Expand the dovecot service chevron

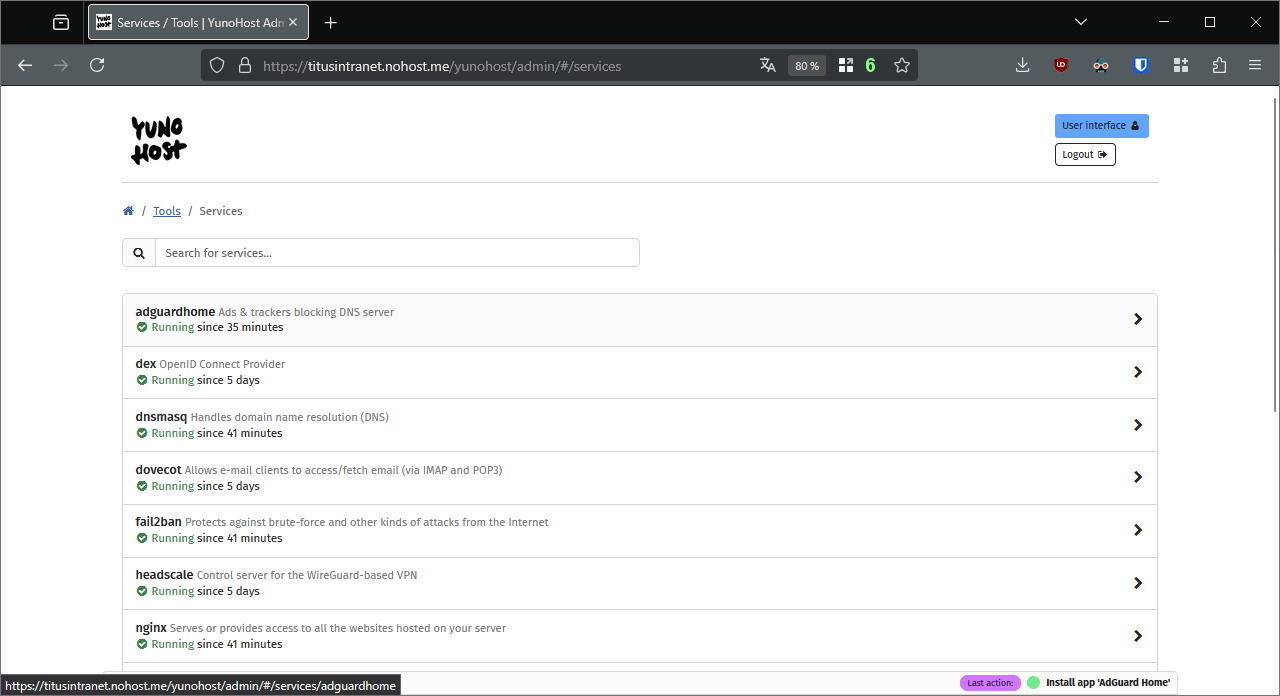coord(1137,477)
